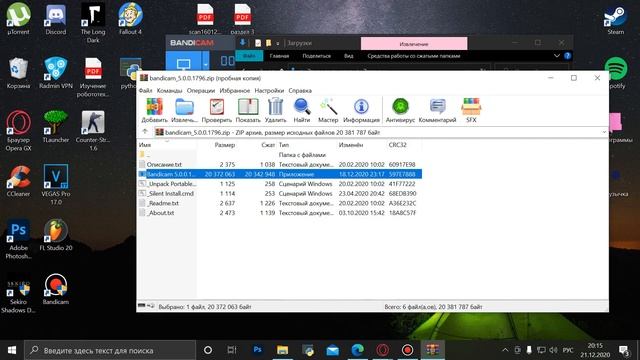Sort files by the Размер column
The width and height of the screenshot is (640, 360).
224,145
